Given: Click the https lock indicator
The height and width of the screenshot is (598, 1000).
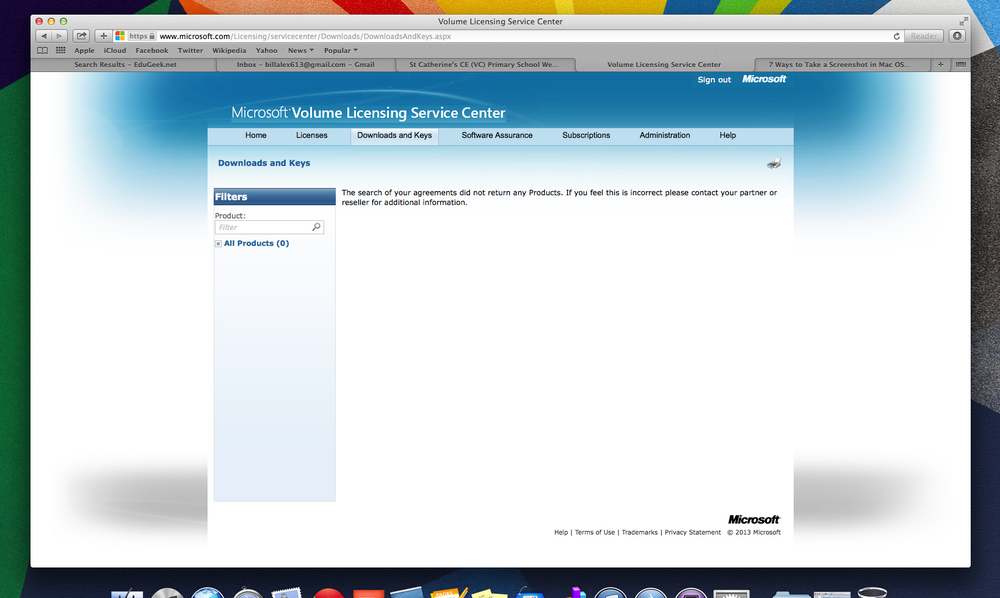Looking at the screenshot, I should pyautogui.click(x=142, y=36).
